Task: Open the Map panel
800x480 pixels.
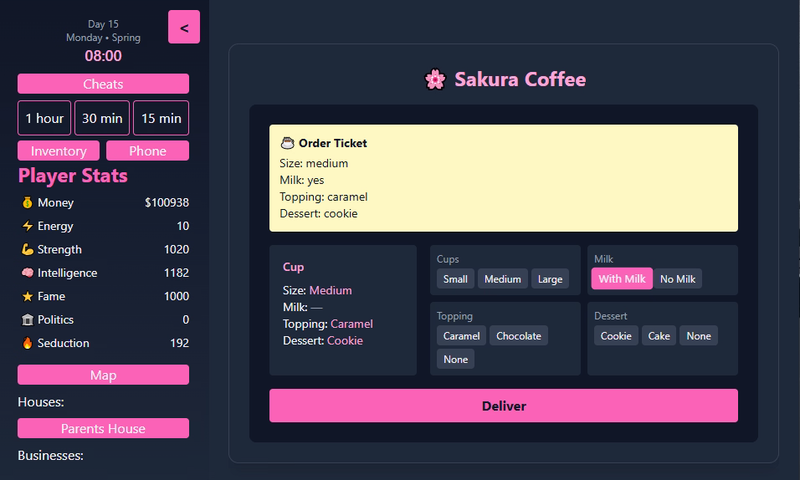Action: click(103, 375)
